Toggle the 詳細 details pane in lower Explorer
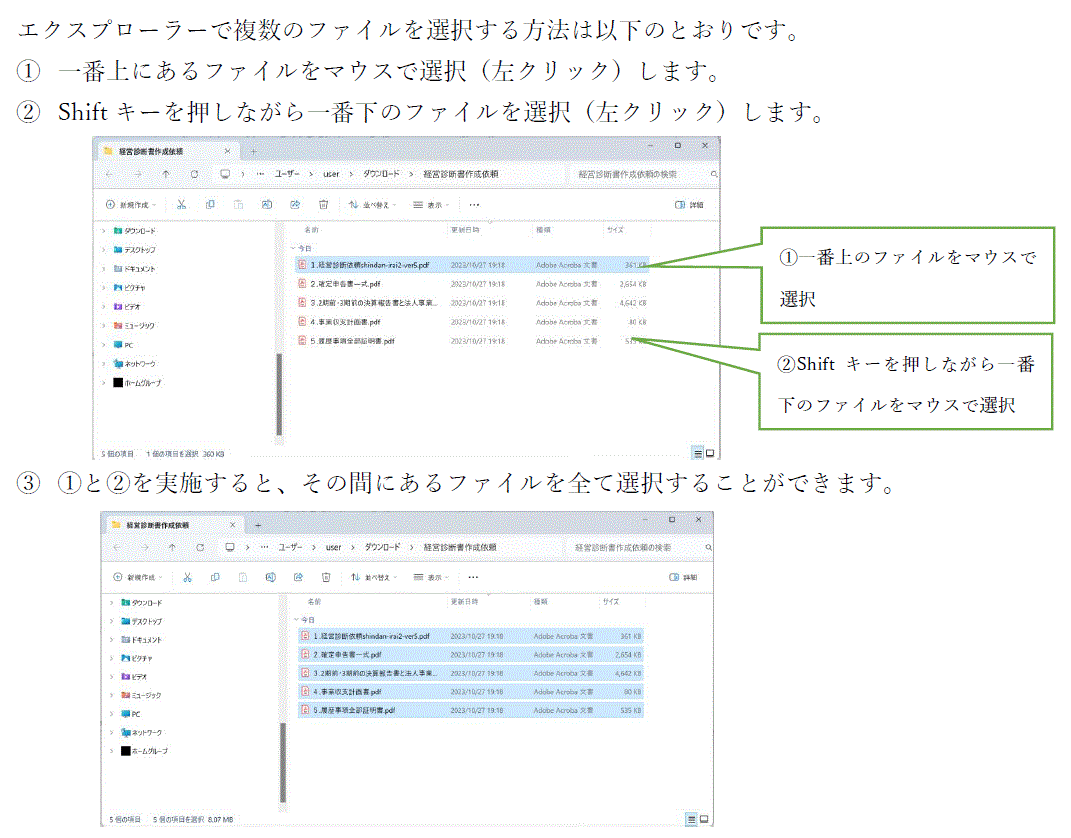The image size is (1071, 838). coord(686,577)
